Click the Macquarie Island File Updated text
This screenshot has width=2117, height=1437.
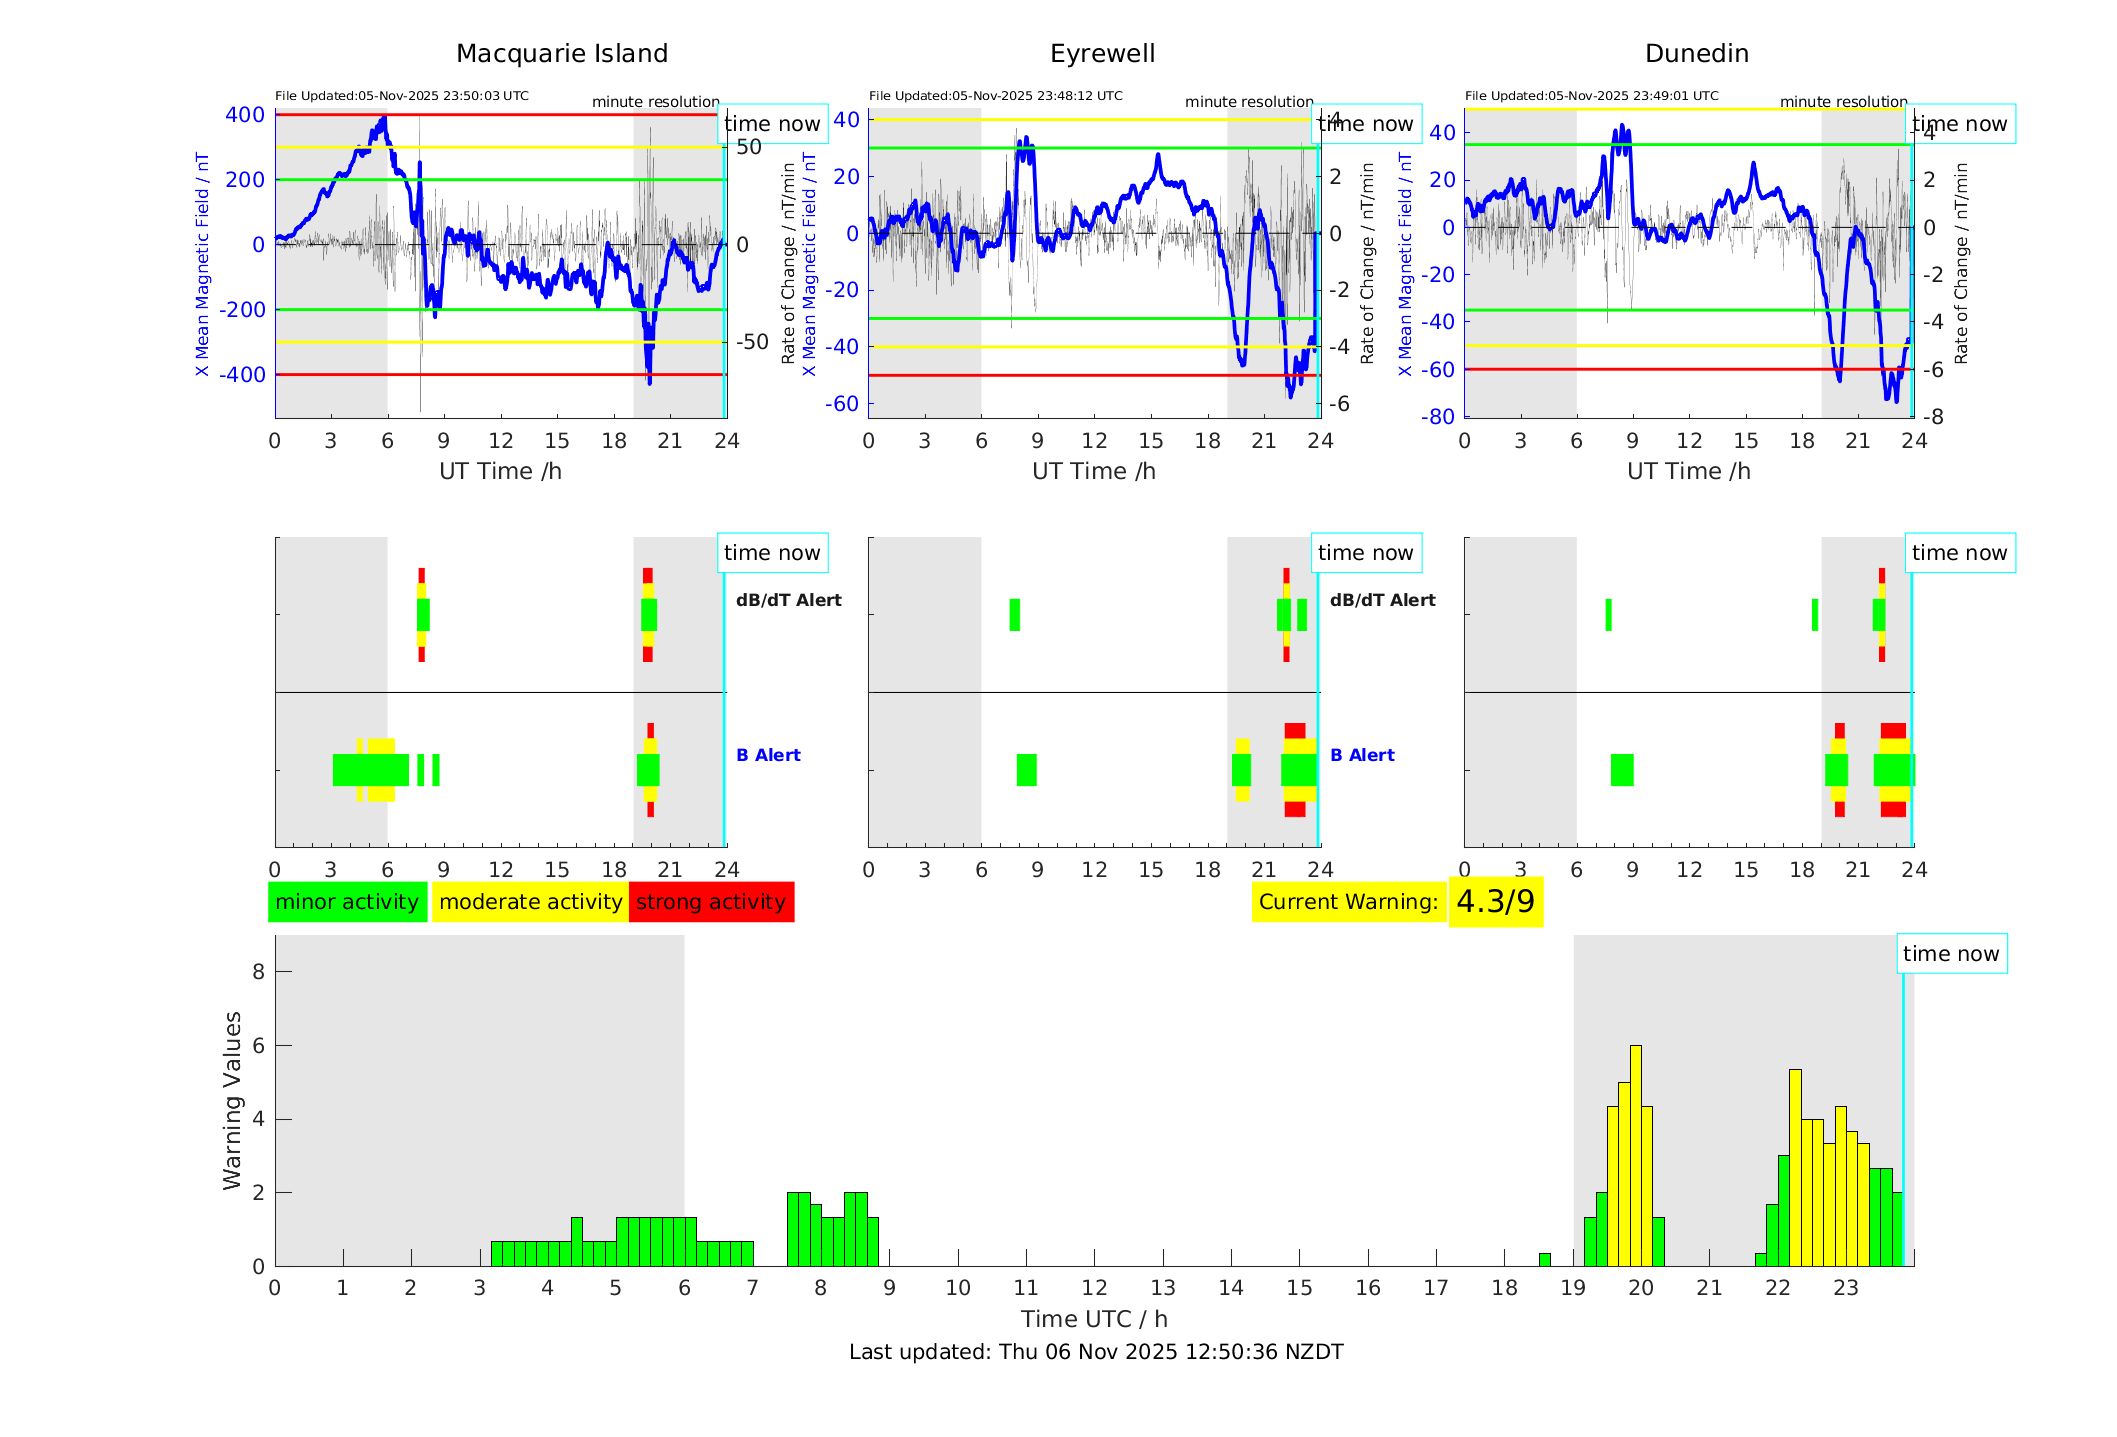click(402, 96)
